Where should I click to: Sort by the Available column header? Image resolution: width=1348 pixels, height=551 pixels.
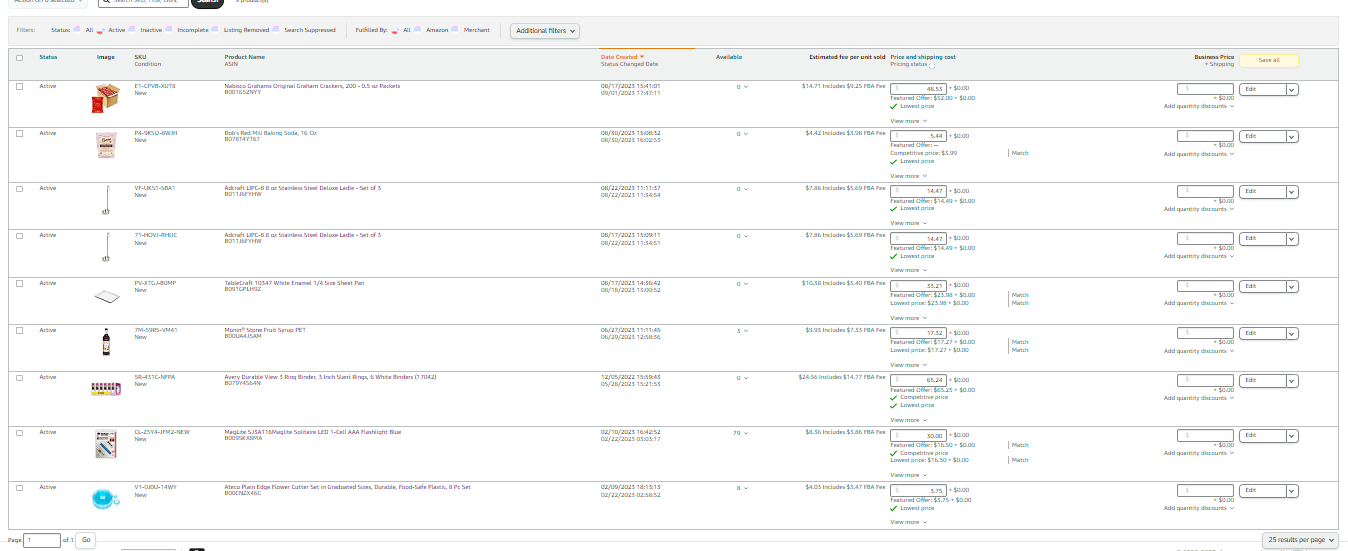coord(729,57)
